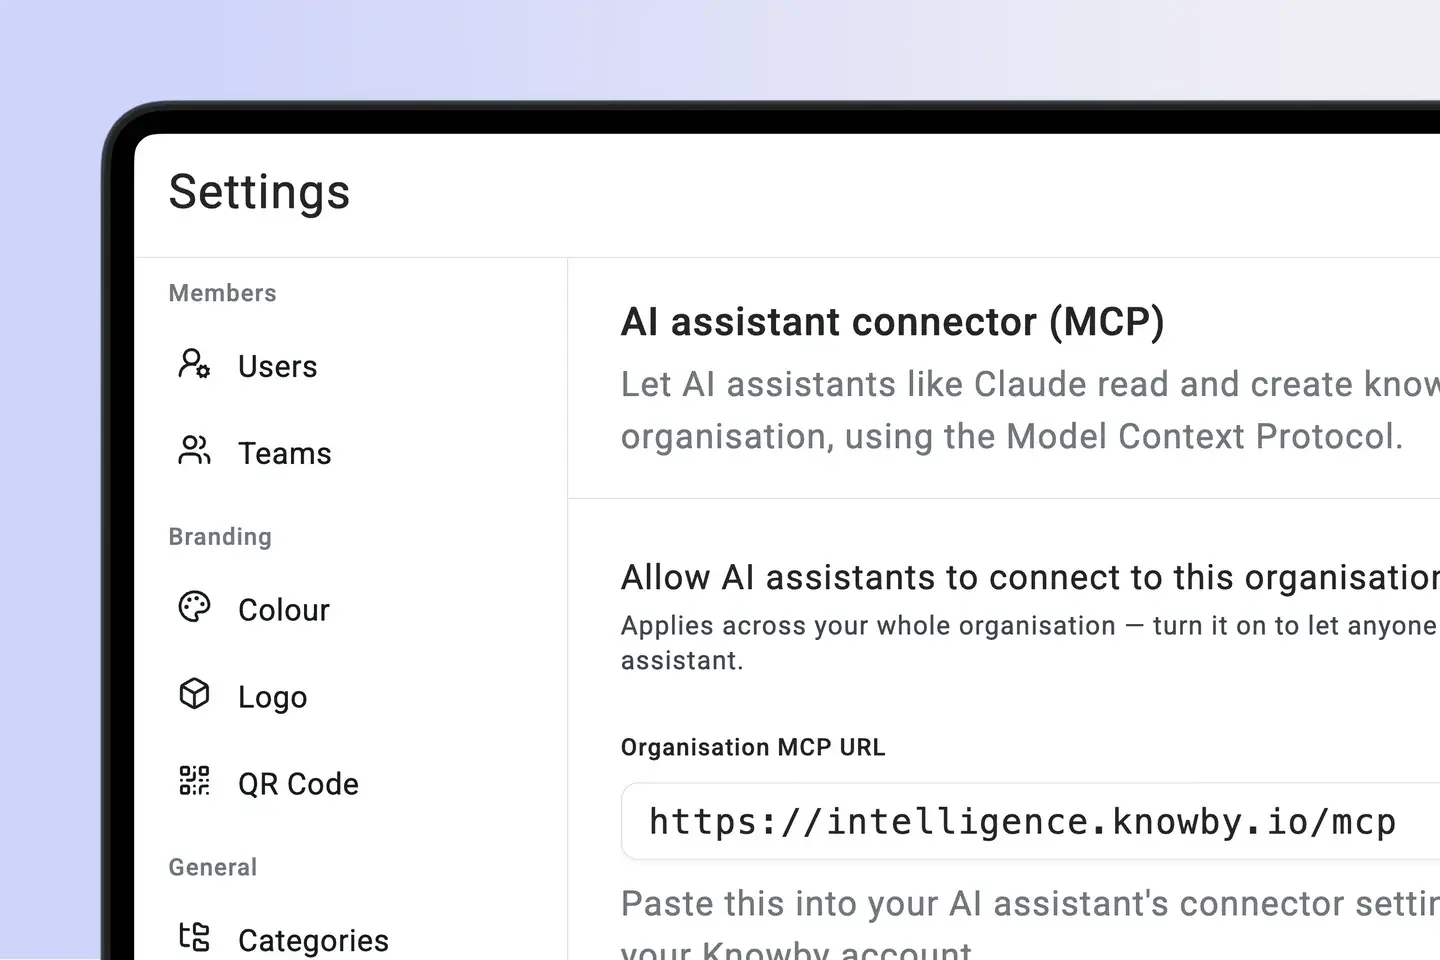Click the General section label
The image size is (1440, 960).
click(212, 867)
